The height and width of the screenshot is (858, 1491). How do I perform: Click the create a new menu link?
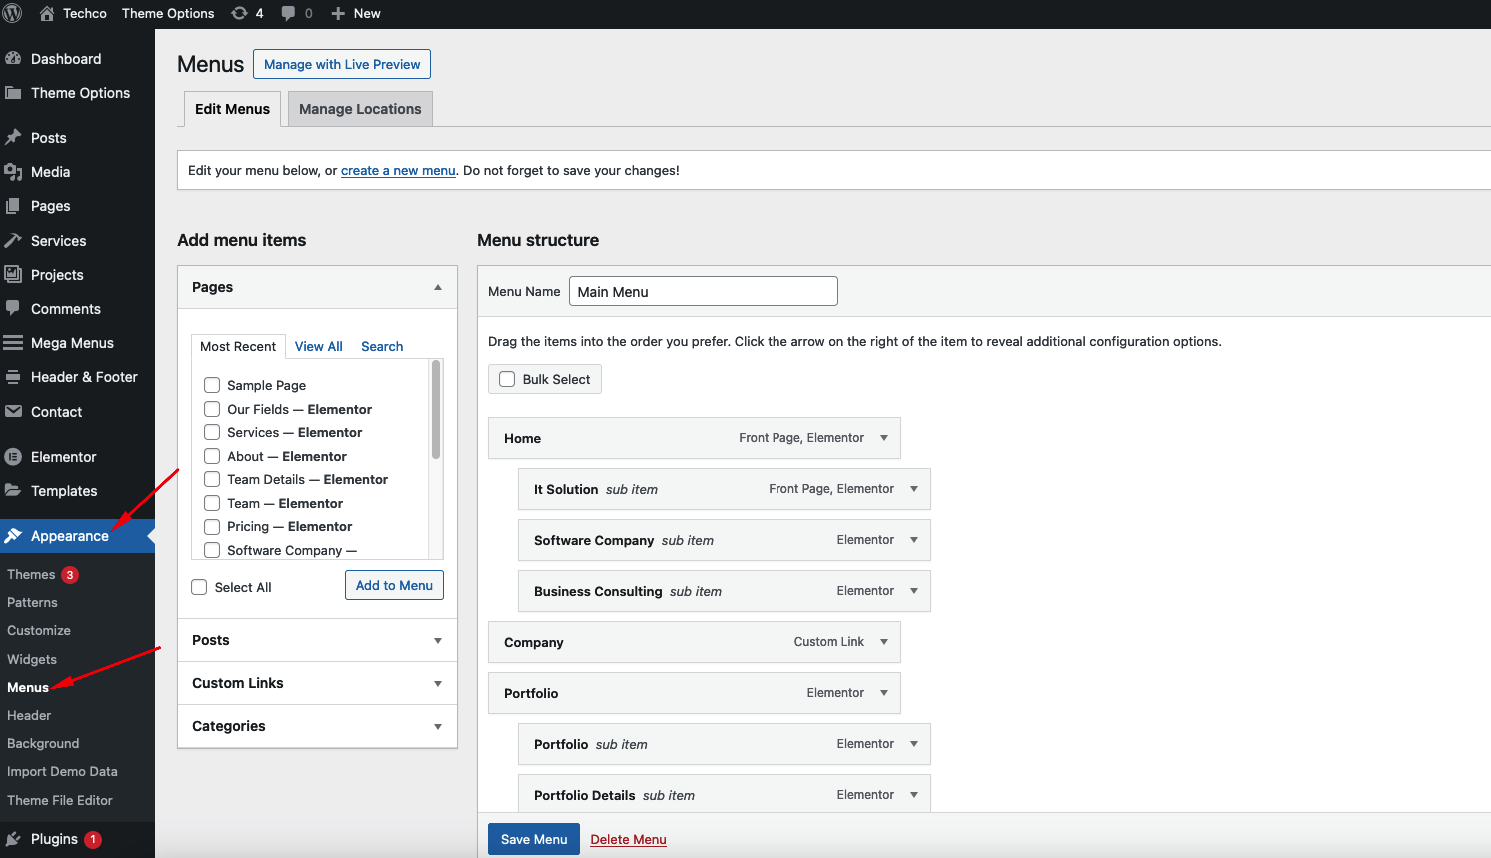[x=398, y=171]
